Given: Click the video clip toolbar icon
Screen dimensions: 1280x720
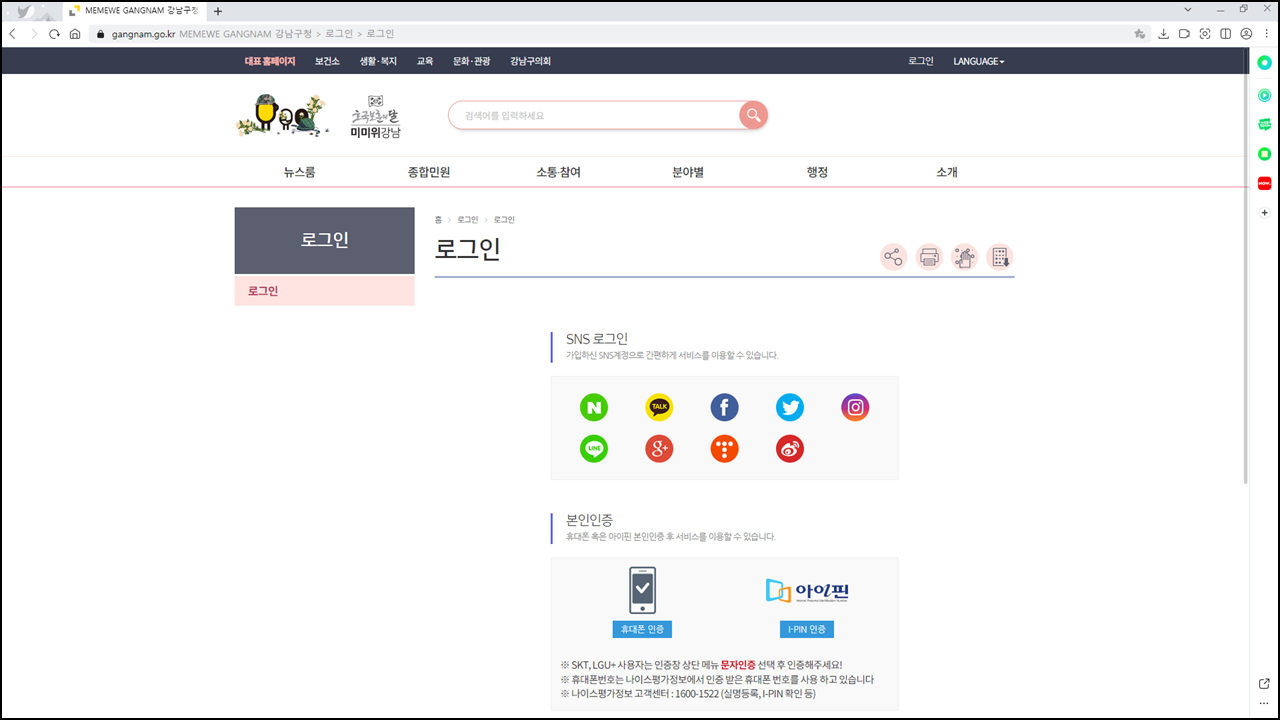Looking at the screenshot, I should 1184,33.
